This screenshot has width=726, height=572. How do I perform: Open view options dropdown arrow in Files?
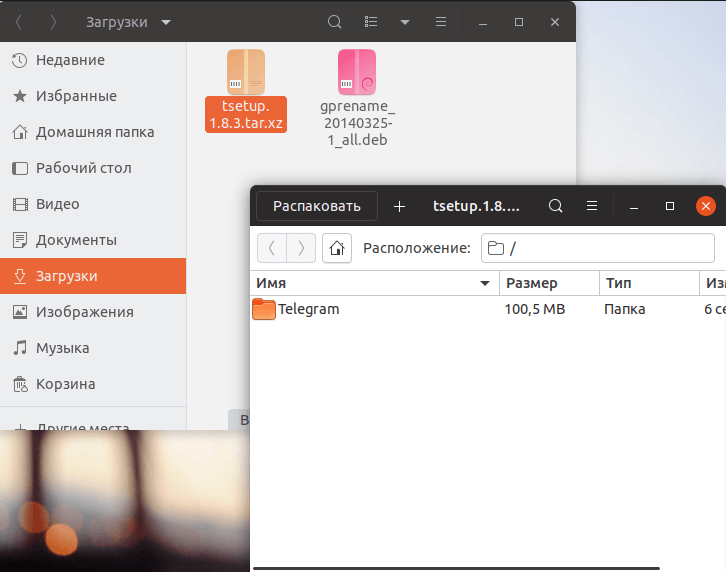point(405,22)
